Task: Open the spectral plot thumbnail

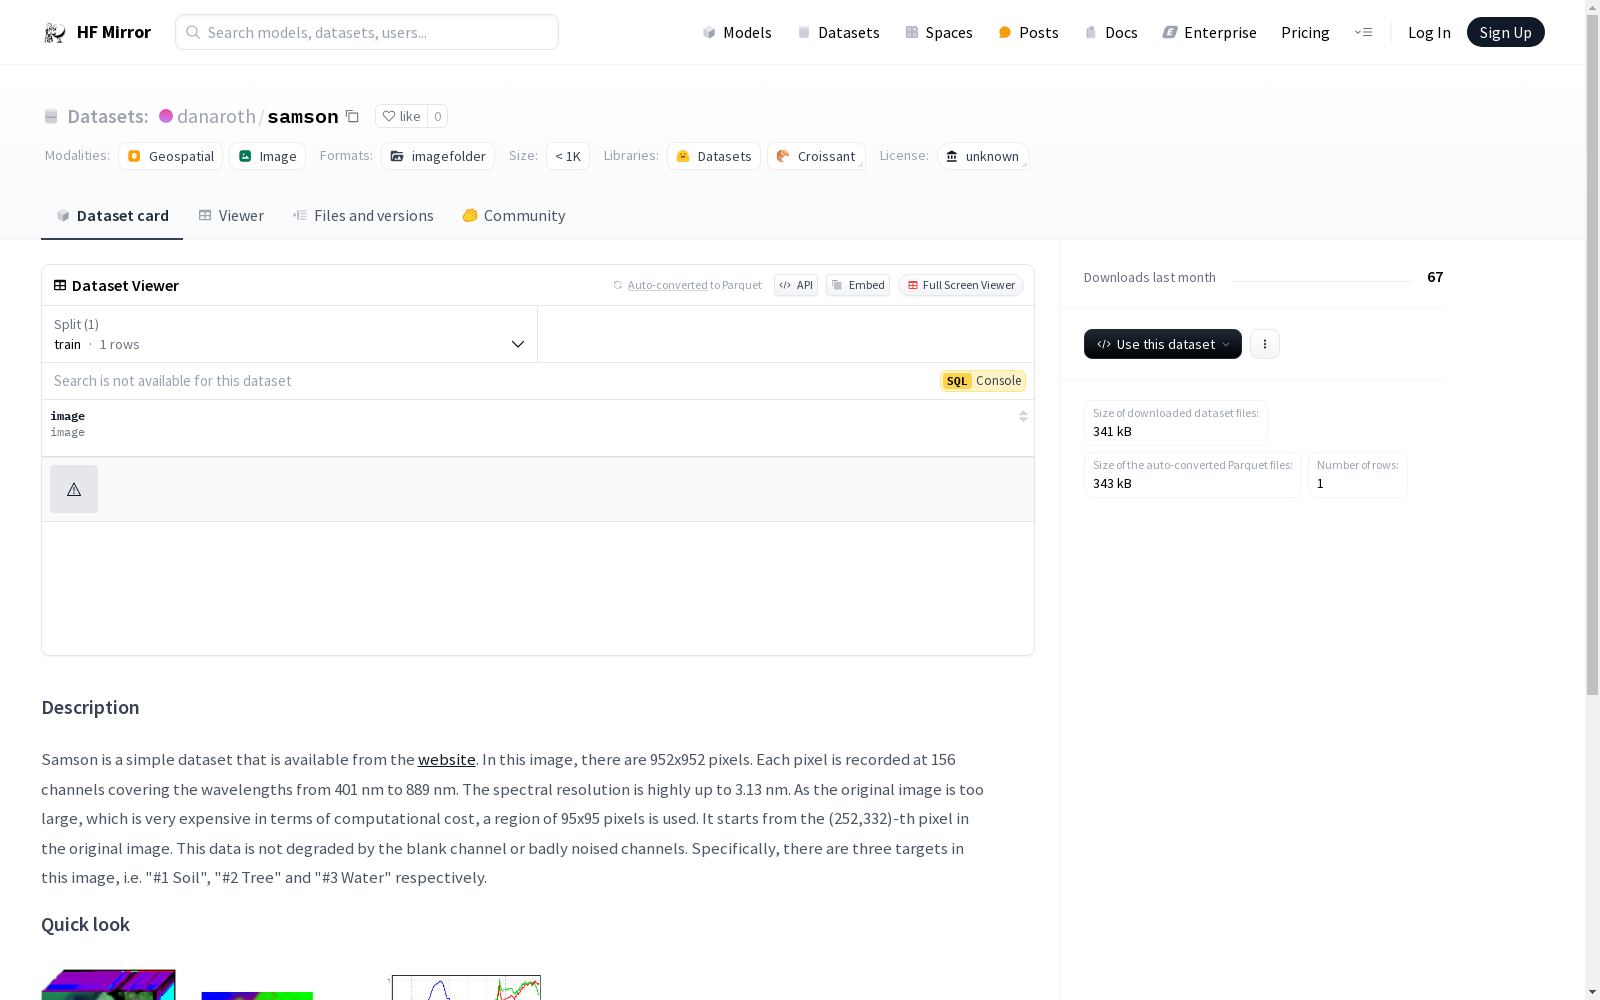Action: coord(466,987)
